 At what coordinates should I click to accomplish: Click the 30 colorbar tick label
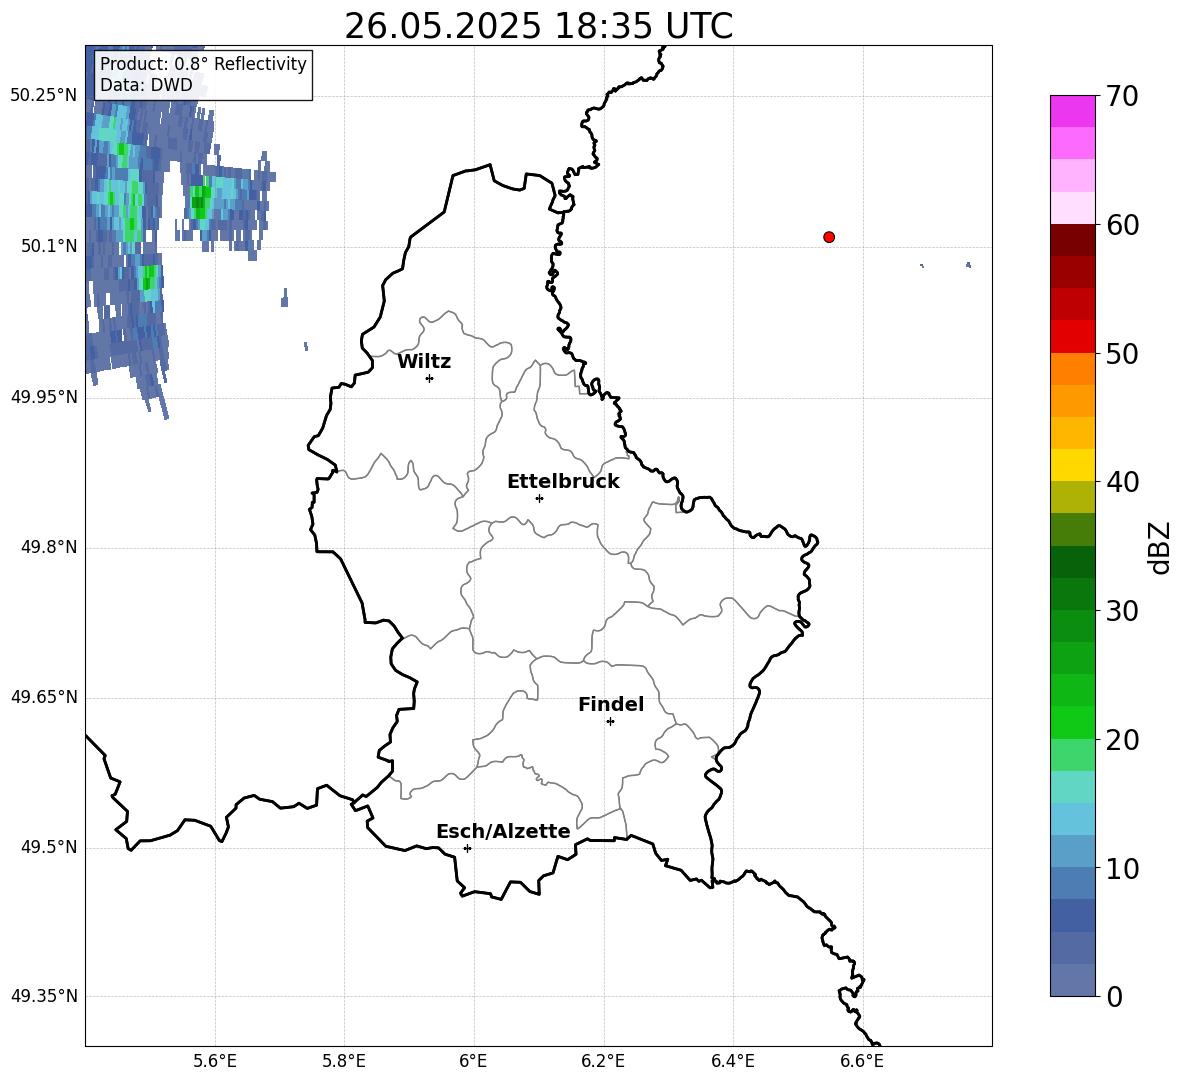coord(1122,611)
